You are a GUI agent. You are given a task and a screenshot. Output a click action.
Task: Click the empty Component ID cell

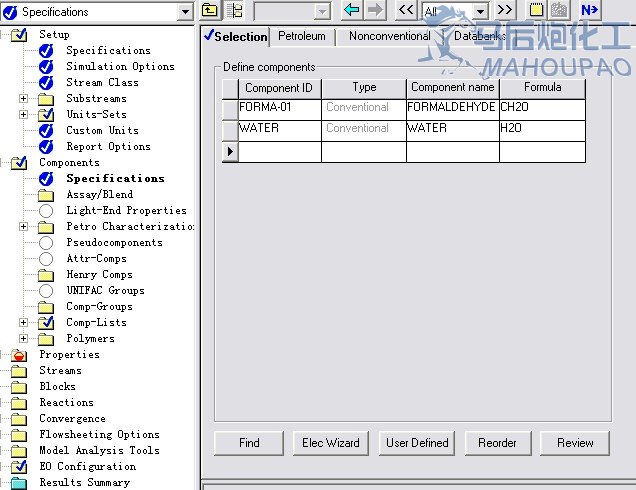279,152
